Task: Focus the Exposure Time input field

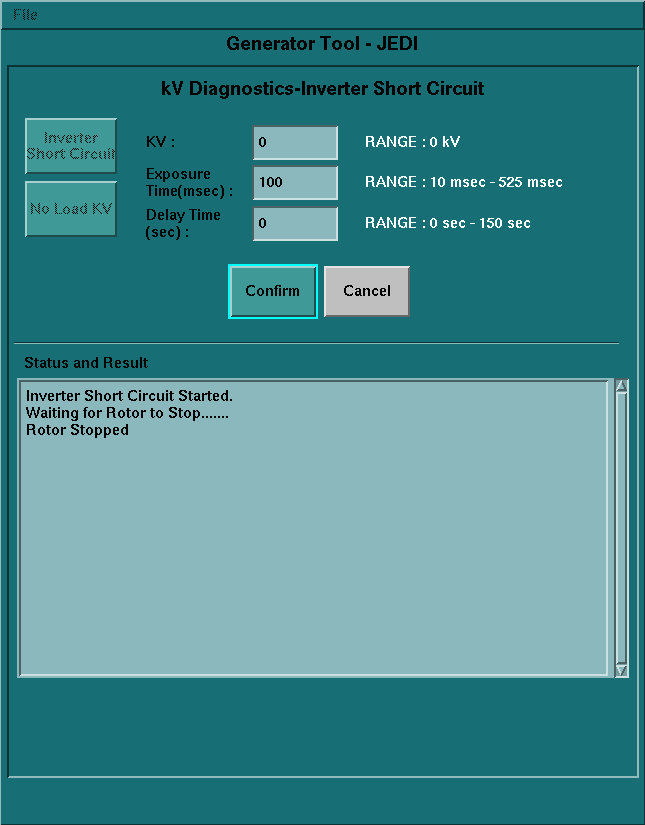Action: click(x=295, y=183)
